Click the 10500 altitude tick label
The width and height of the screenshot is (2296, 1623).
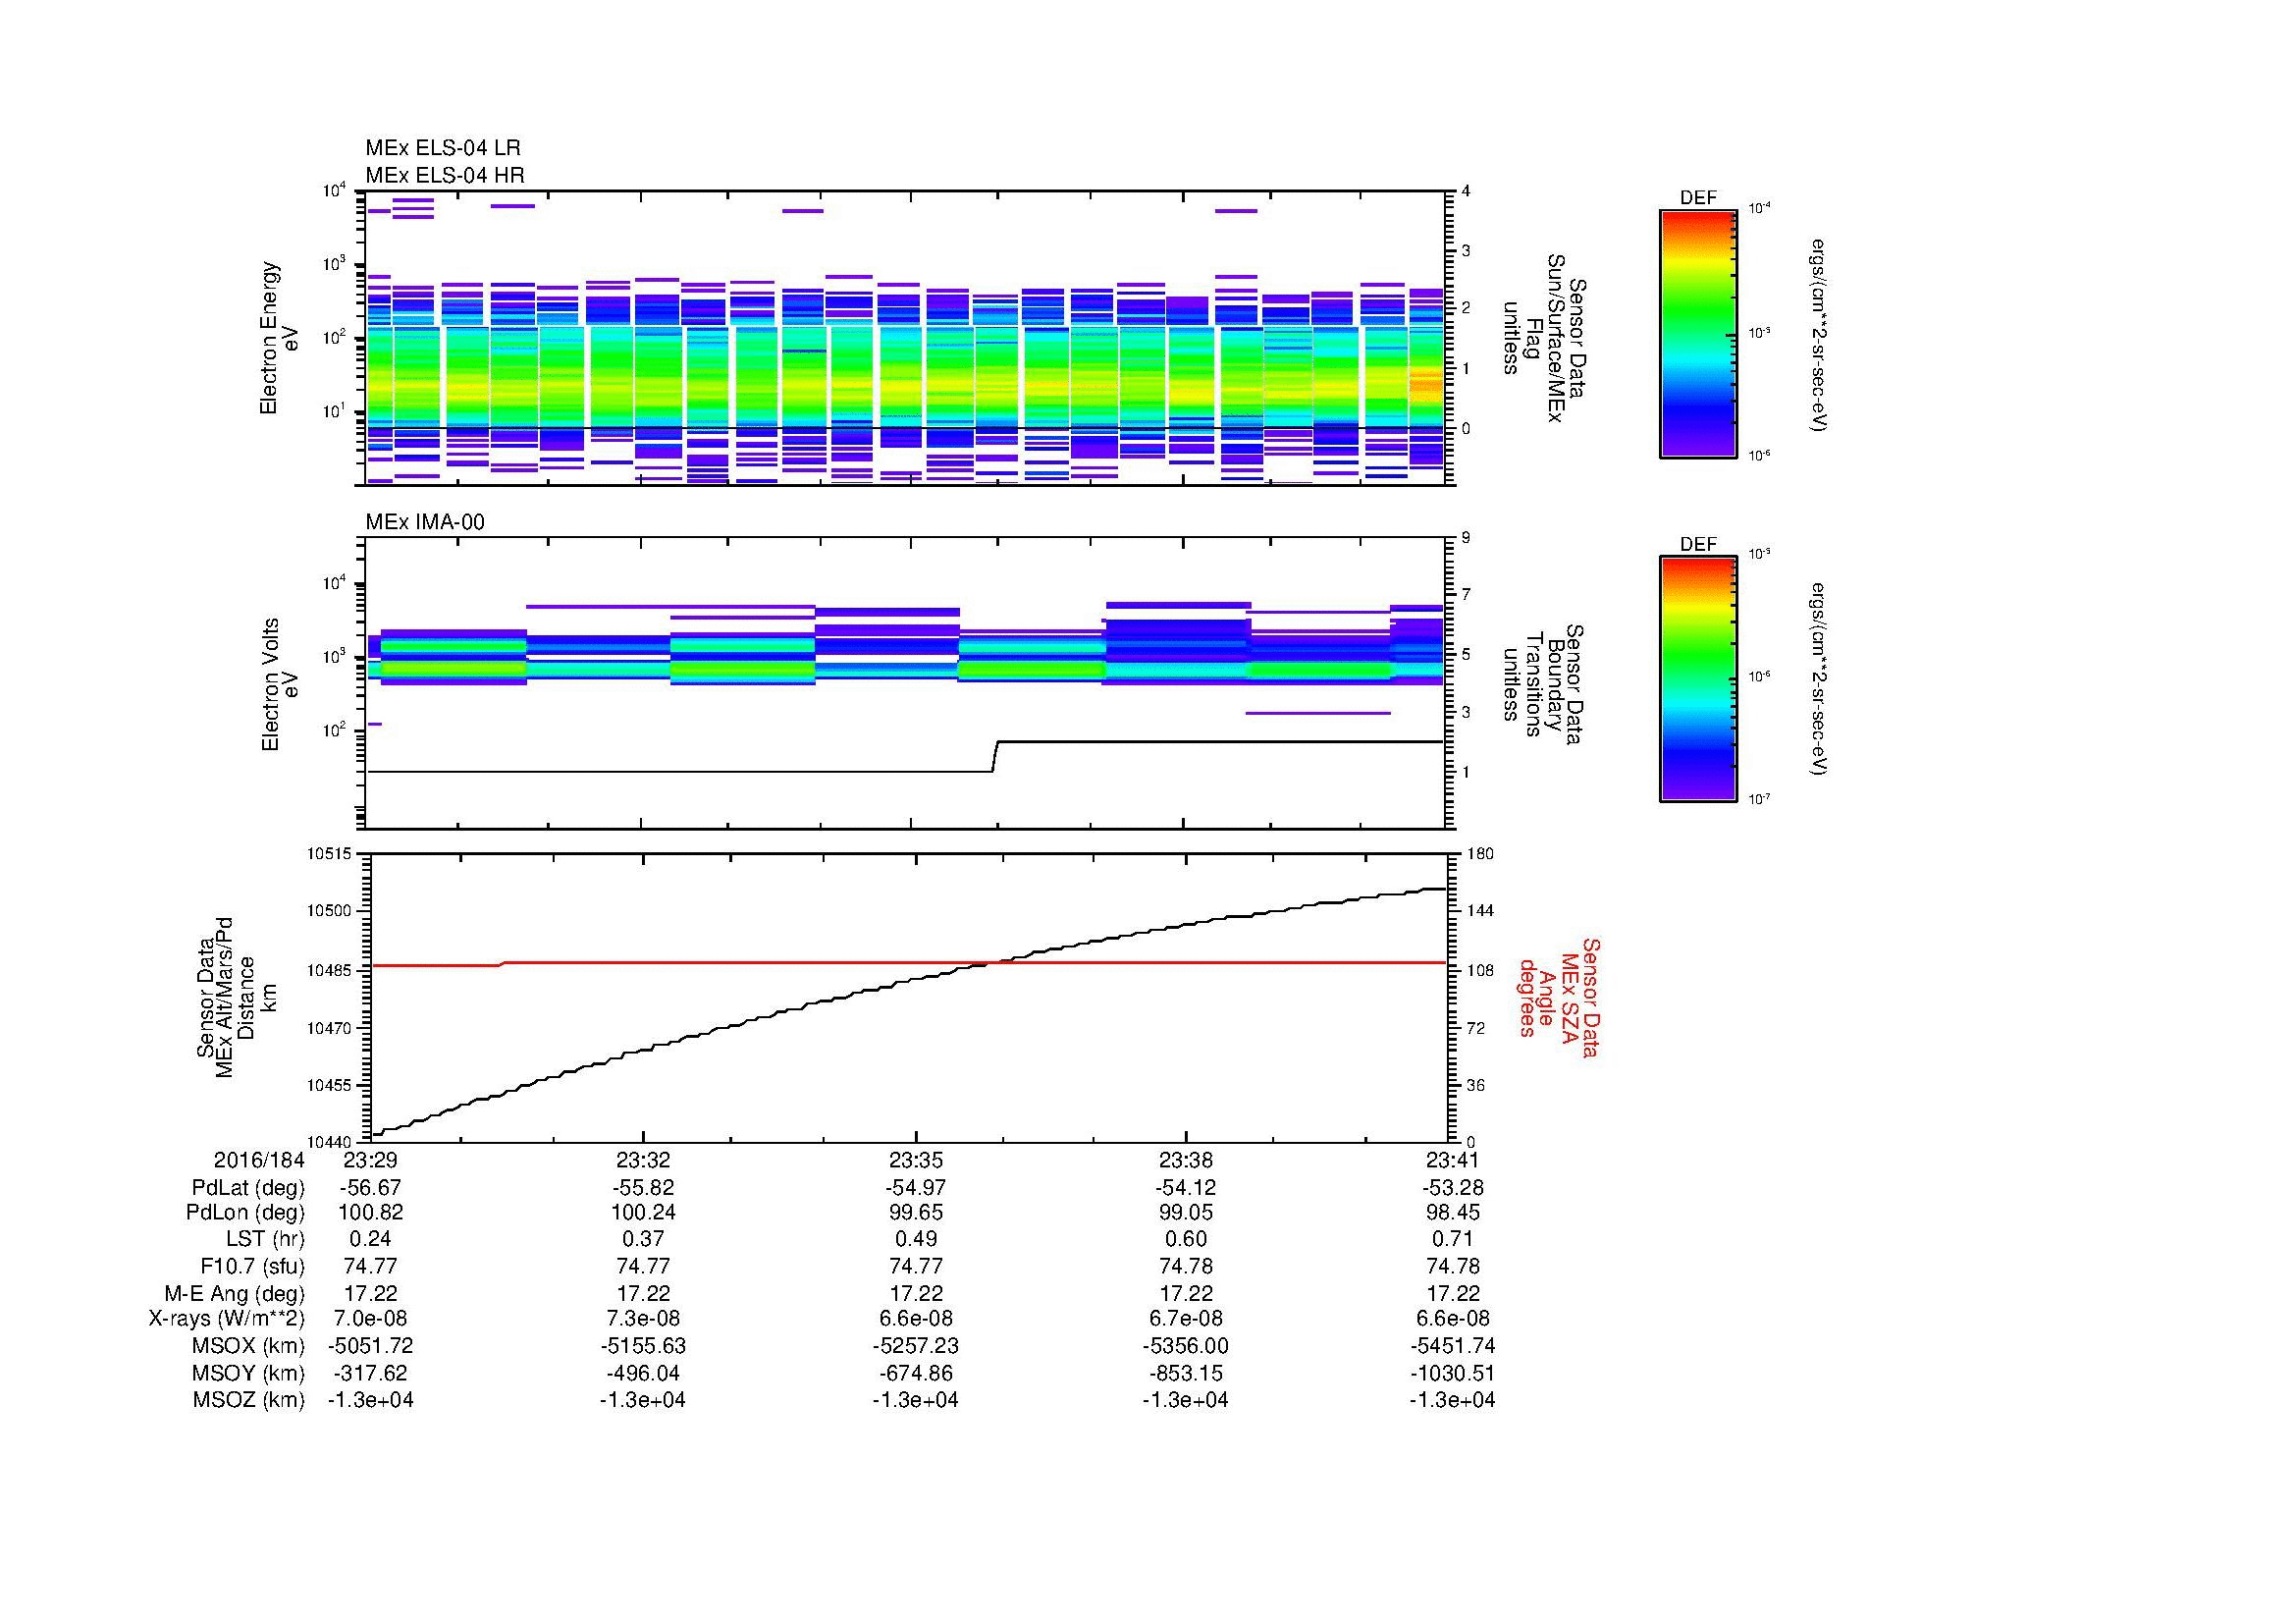332,911
